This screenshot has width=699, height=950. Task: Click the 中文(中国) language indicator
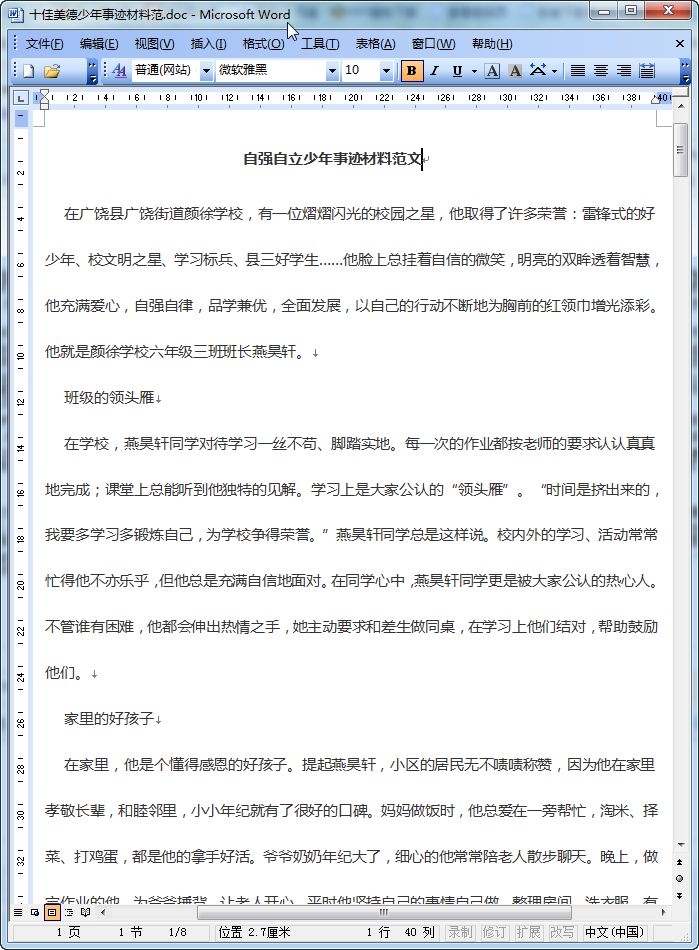(614, 932)
